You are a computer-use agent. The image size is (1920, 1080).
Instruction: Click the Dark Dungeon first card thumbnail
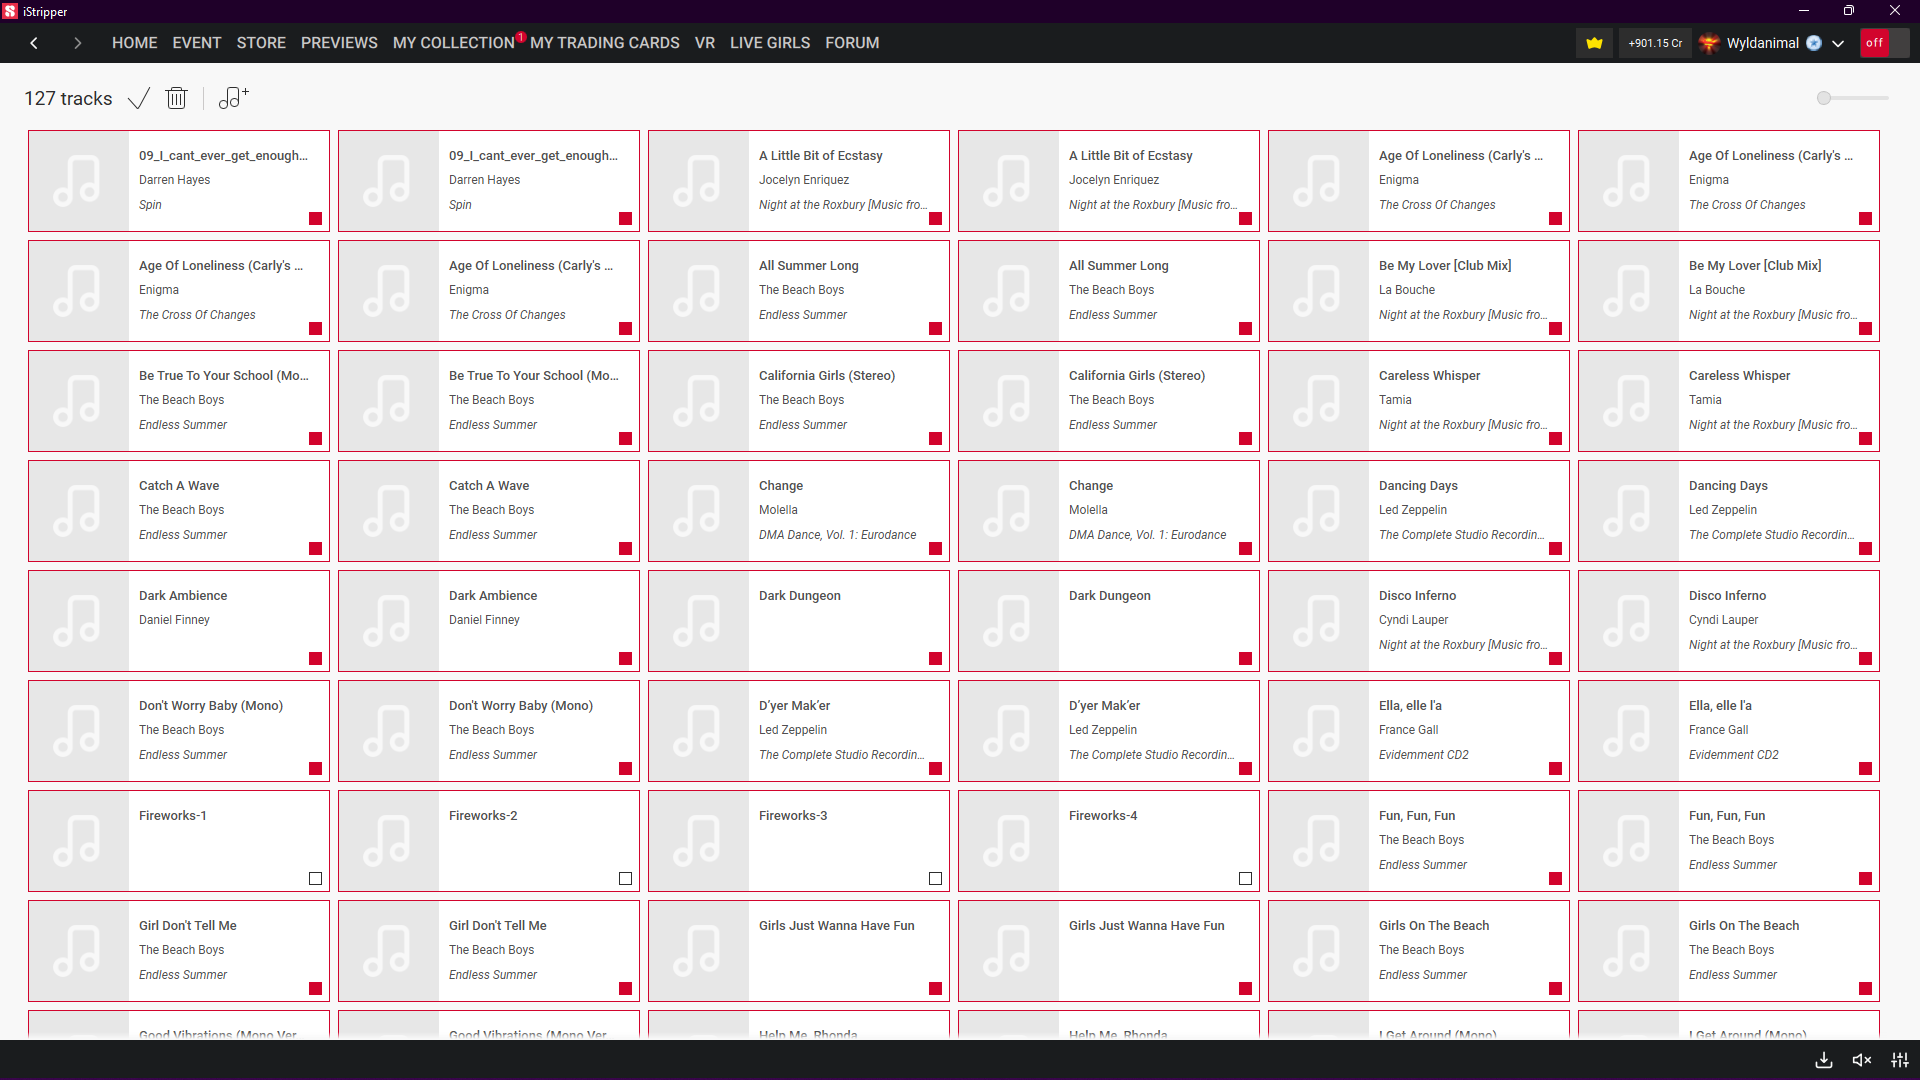tap(699, 621)
